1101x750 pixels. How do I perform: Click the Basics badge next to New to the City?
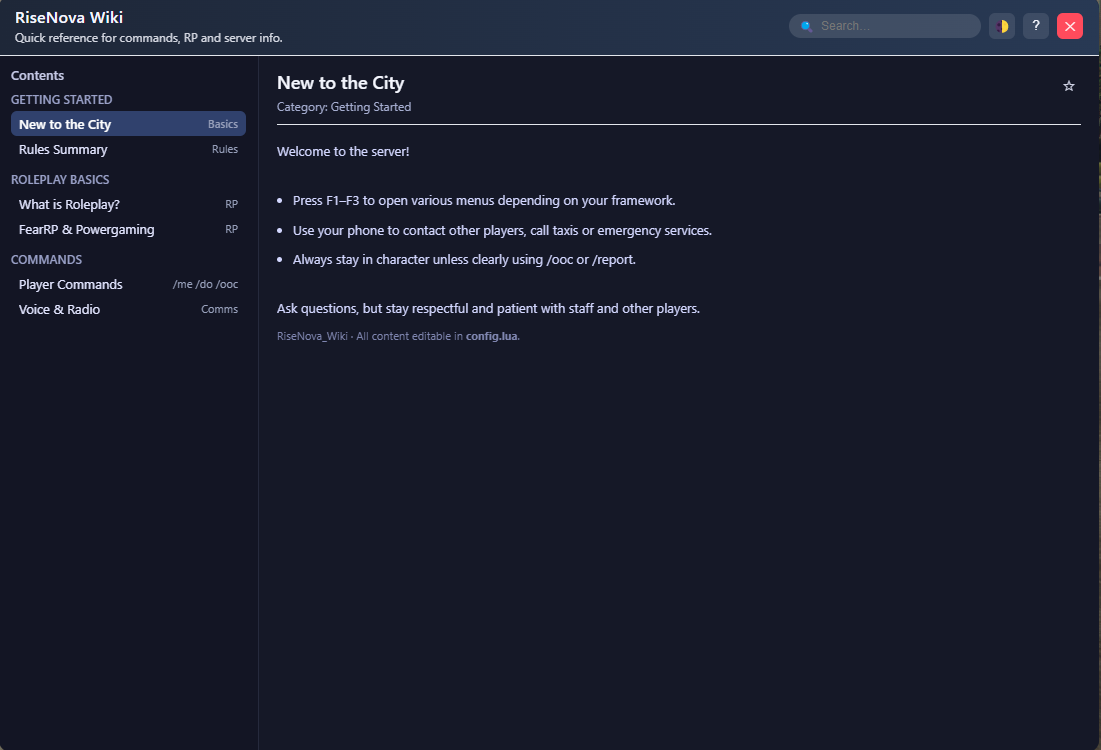[x=224, y=123]
